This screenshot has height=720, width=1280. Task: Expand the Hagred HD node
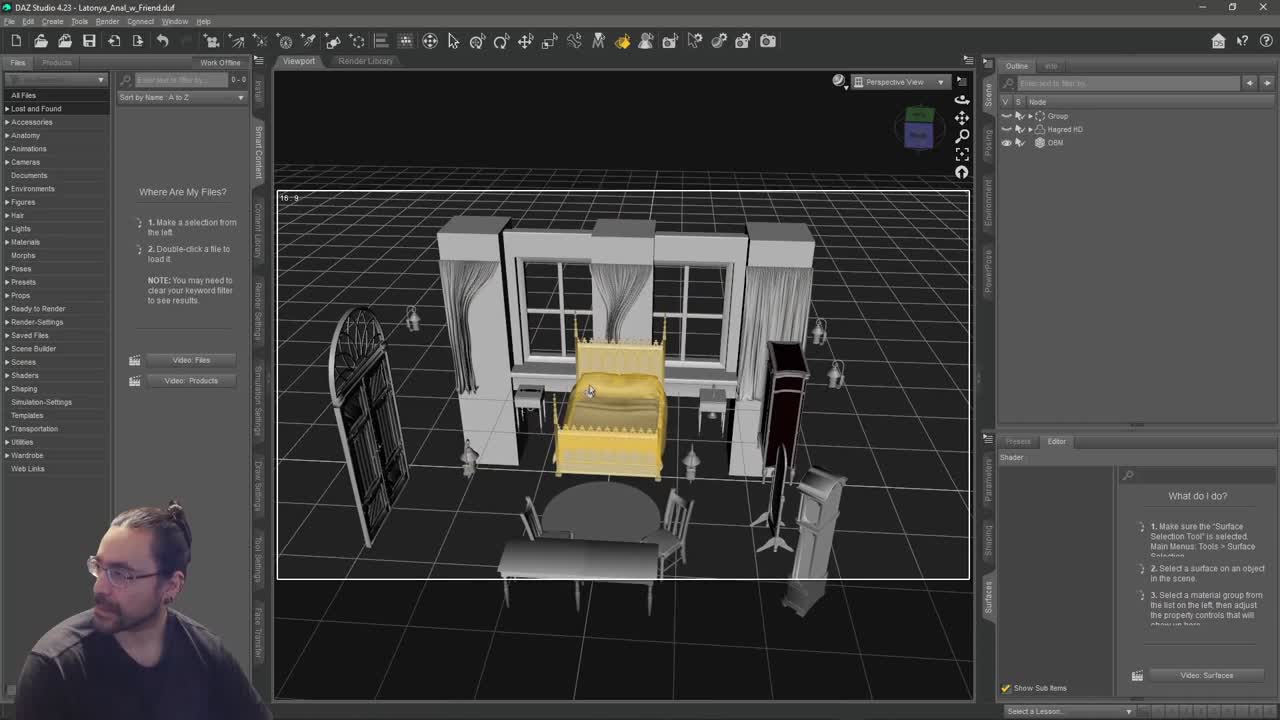1030,129
